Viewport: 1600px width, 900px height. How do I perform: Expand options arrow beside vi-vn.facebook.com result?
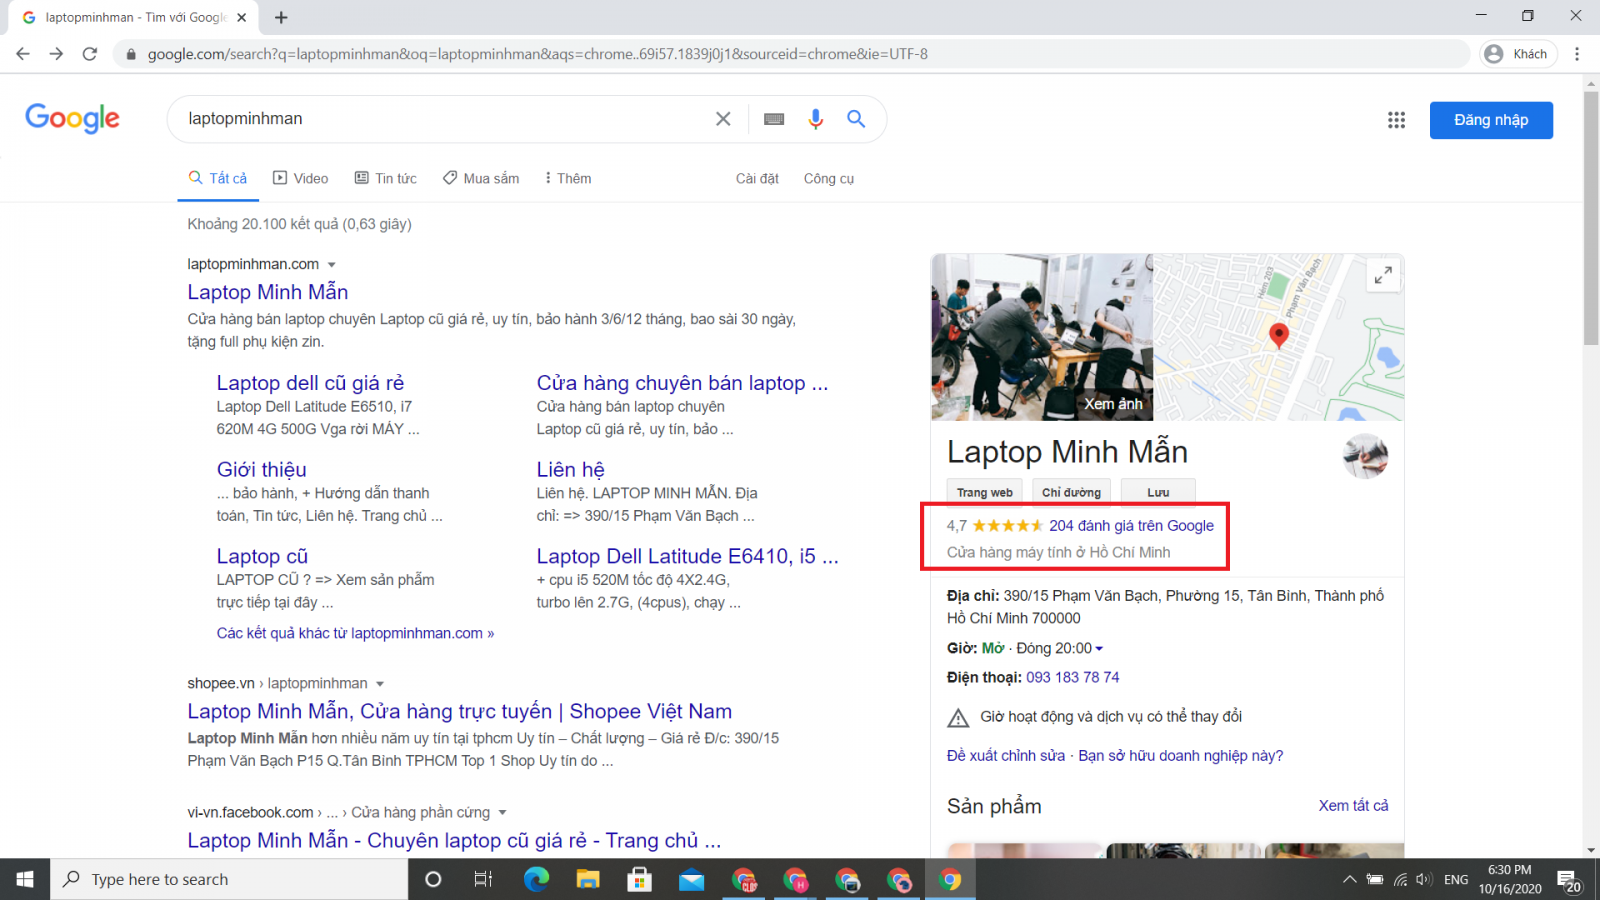click(502, 813)
